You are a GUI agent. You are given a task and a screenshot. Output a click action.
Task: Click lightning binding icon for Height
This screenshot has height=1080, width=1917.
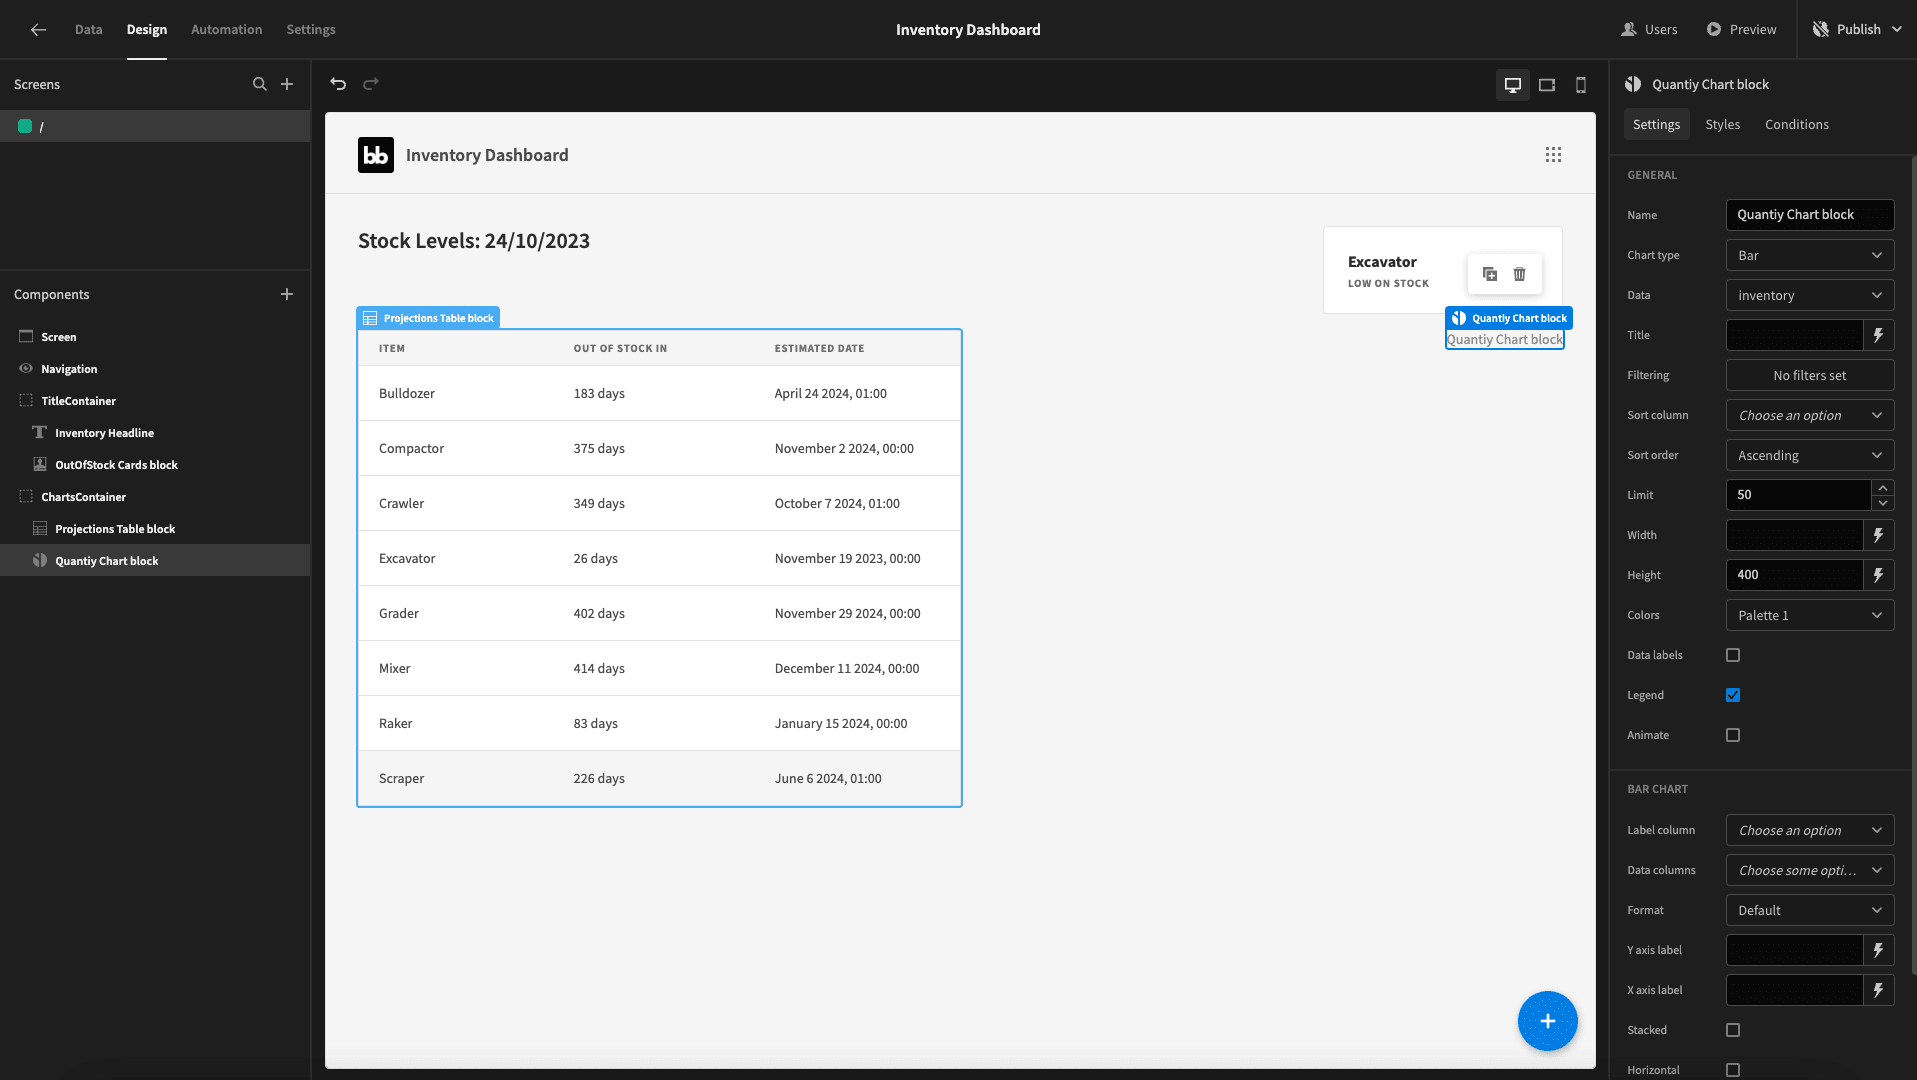(1879, 575)
